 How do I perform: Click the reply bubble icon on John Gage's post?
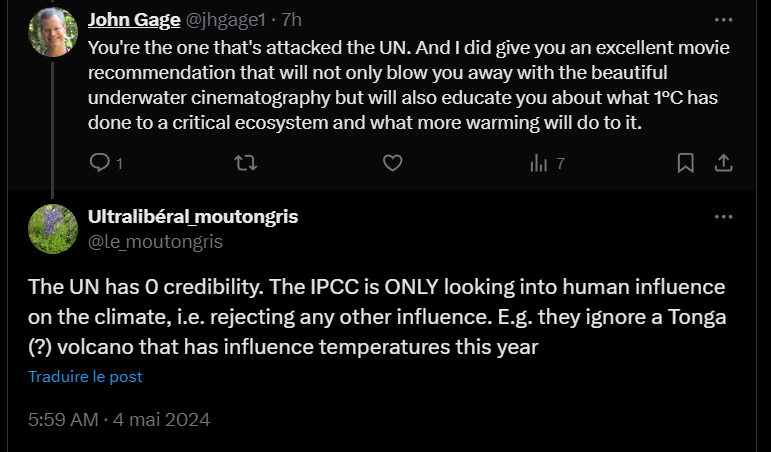pyautogui.click(x=99, y=163)
